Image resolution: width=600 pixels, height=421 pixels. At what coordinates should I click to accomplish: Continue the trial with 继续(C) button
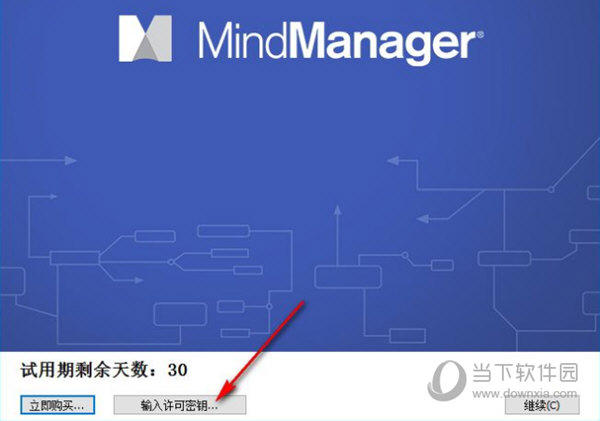(x=542, y=405)
